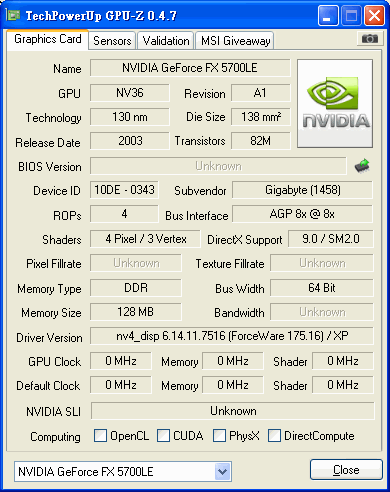
Task: Click the GPU Clock row Shader 0 MHz field
Action: (343, 361)
